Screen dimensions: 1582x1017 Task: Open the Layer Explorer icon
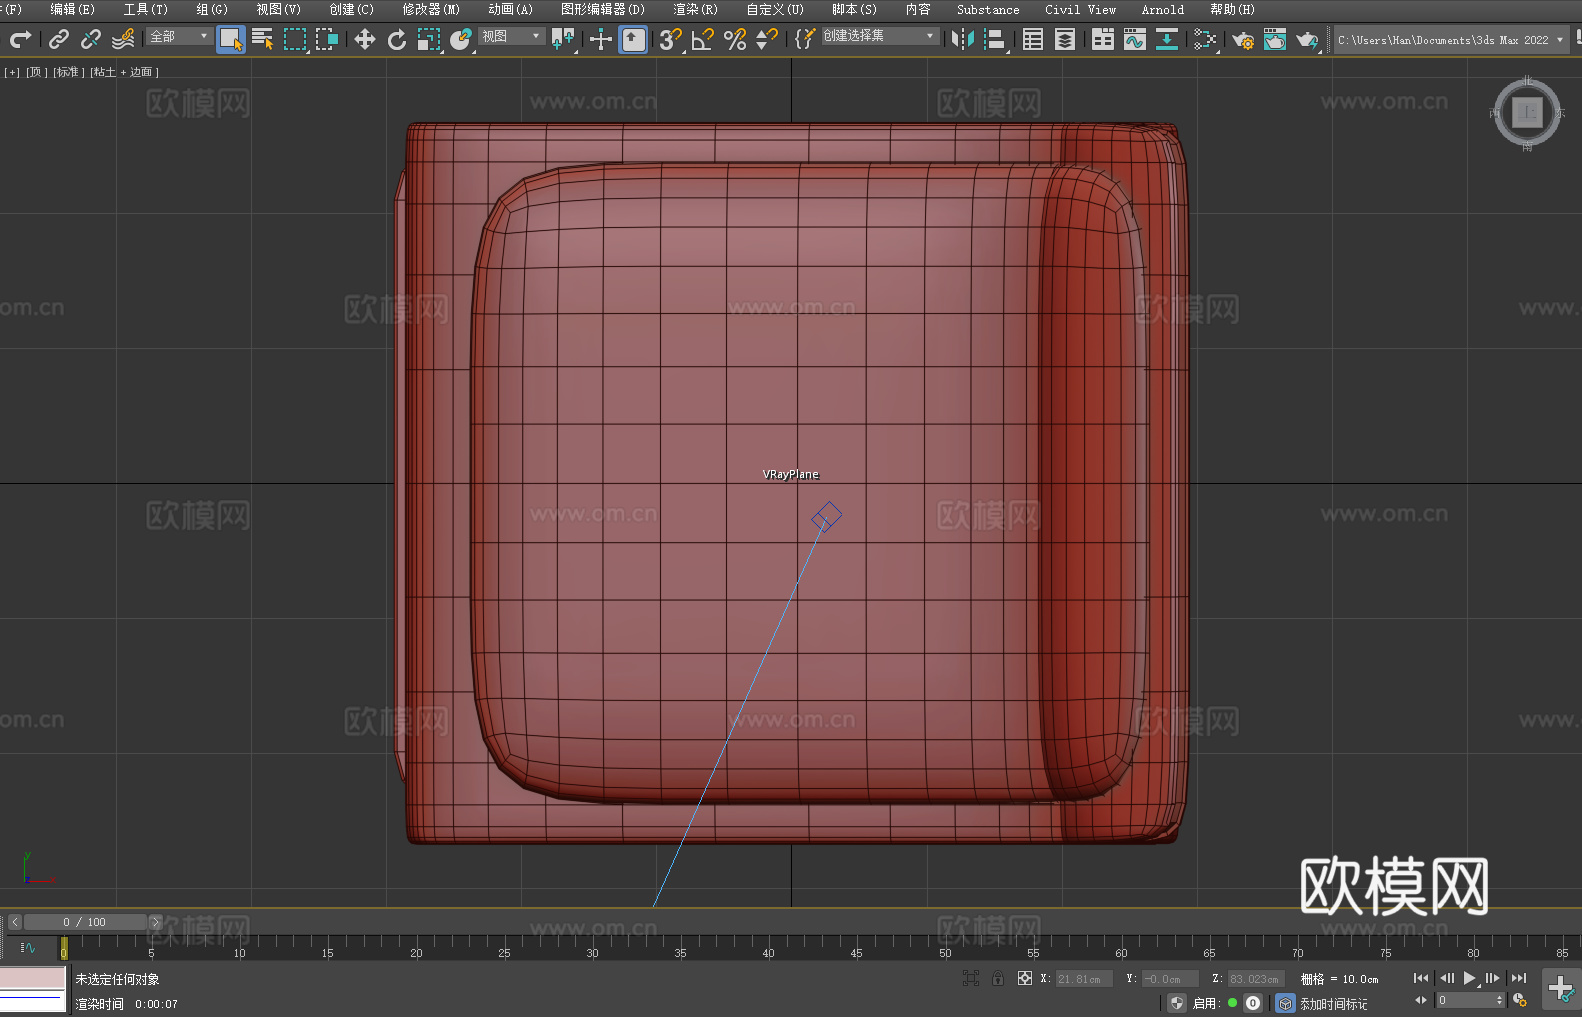pos(1065,39)
